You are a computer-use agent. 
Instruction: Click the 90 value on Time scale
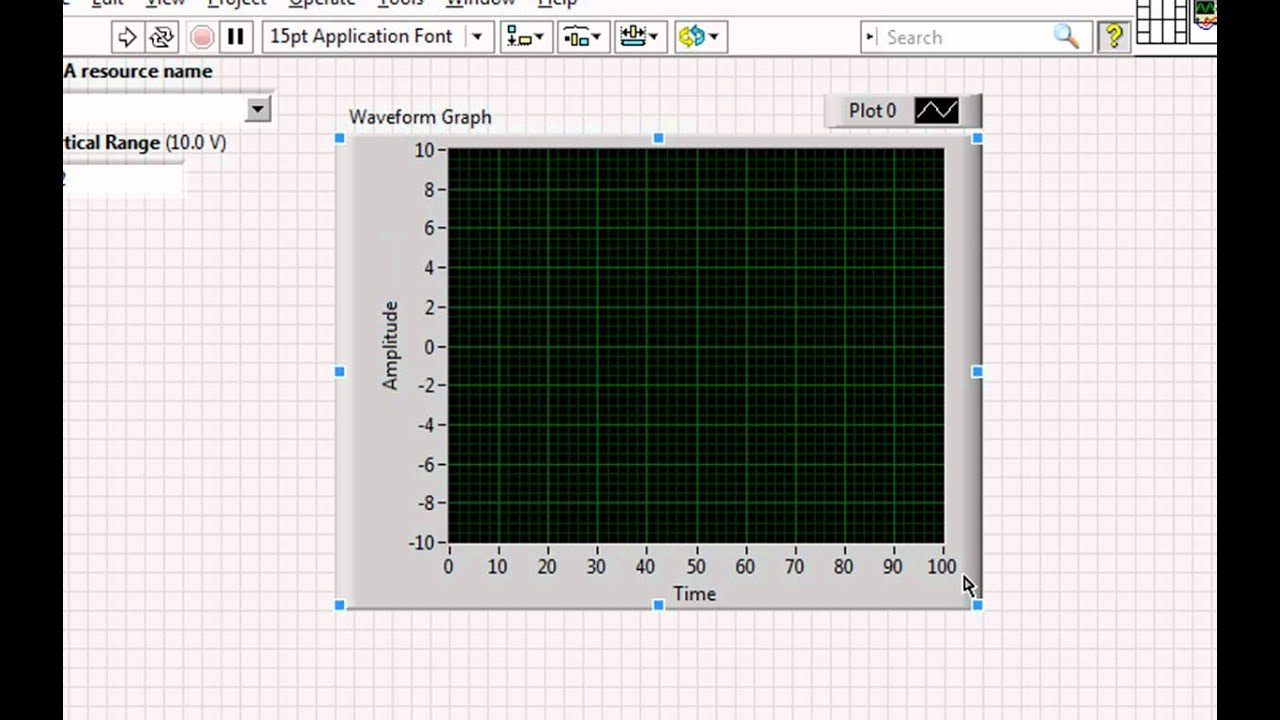(x=894, y=567)
